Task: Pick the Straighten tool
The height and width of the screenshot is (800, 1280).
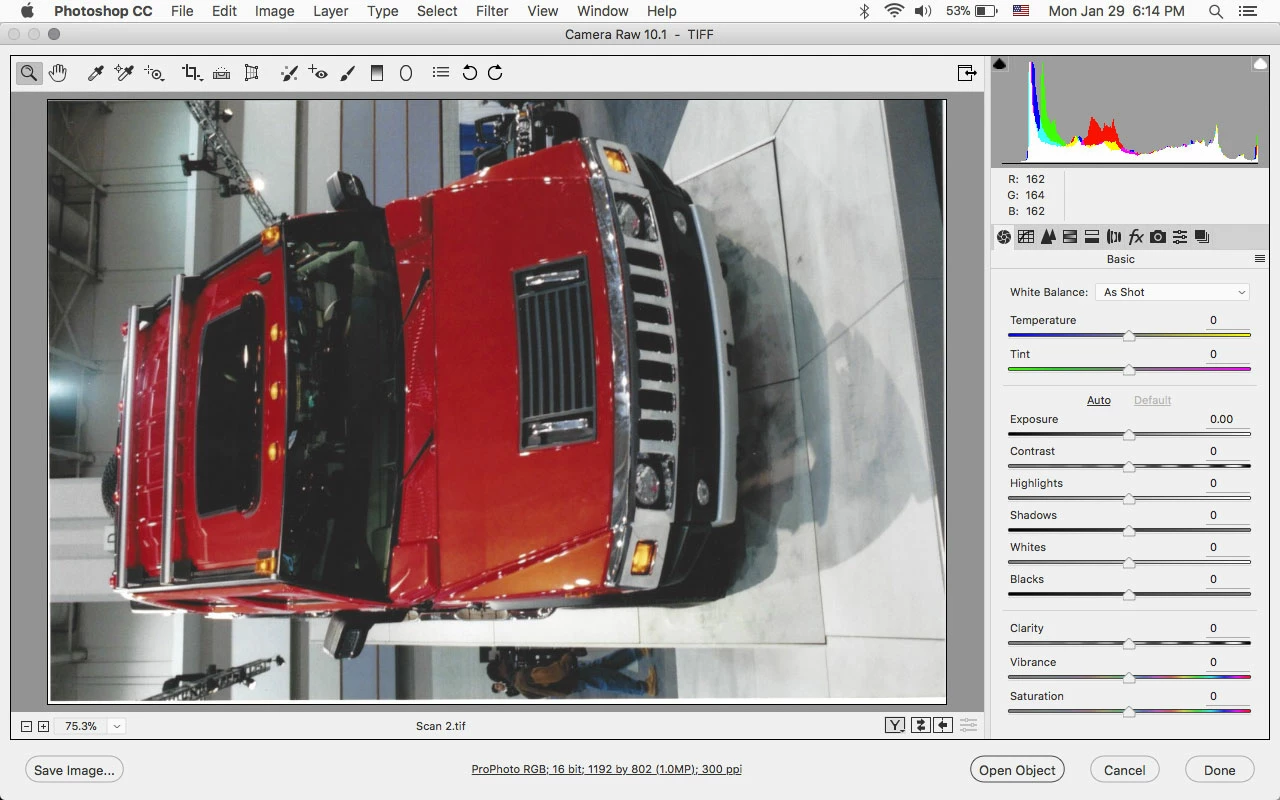Action: tap(221, 73)
